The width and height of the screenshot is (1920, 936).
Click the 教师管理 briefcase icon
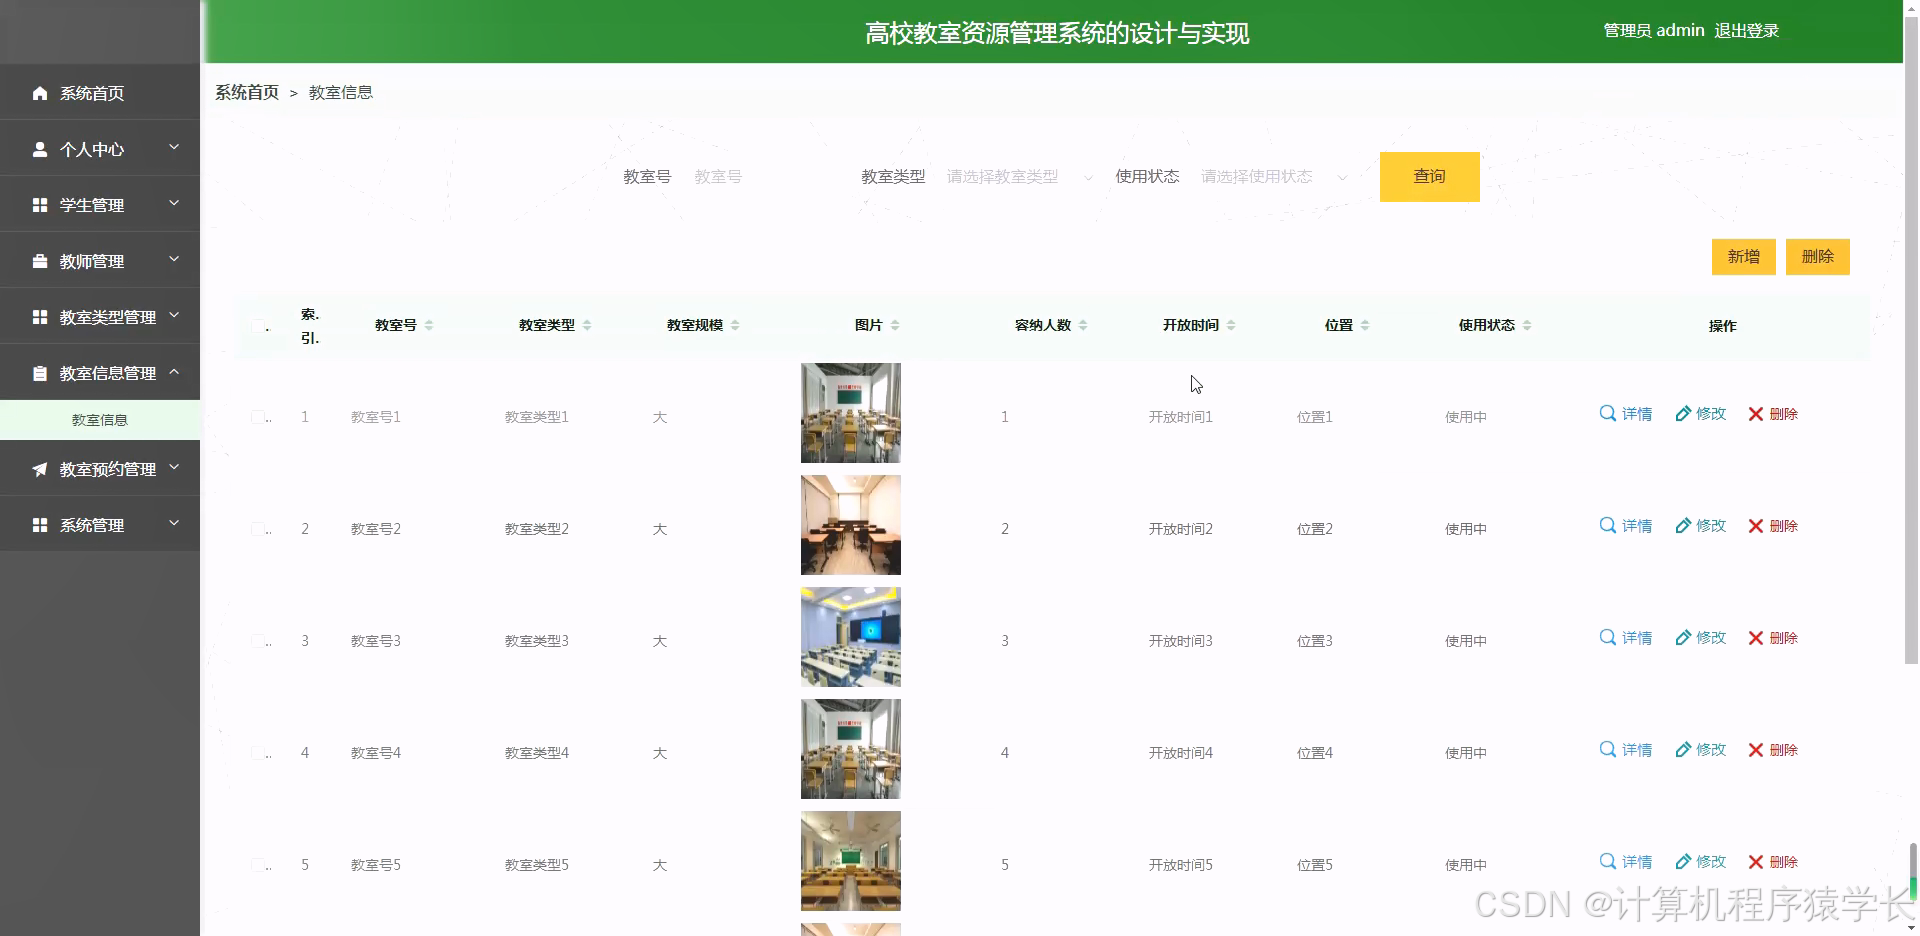40,260
